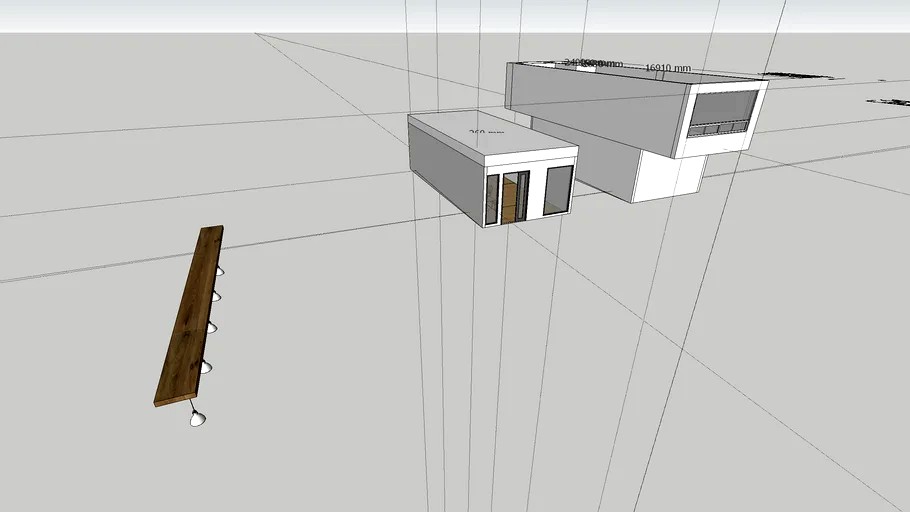Viewport: 910px width, 512px height.
Task: Select the fourth lamp from the top of plank
Action: click(x=205, y=367)
